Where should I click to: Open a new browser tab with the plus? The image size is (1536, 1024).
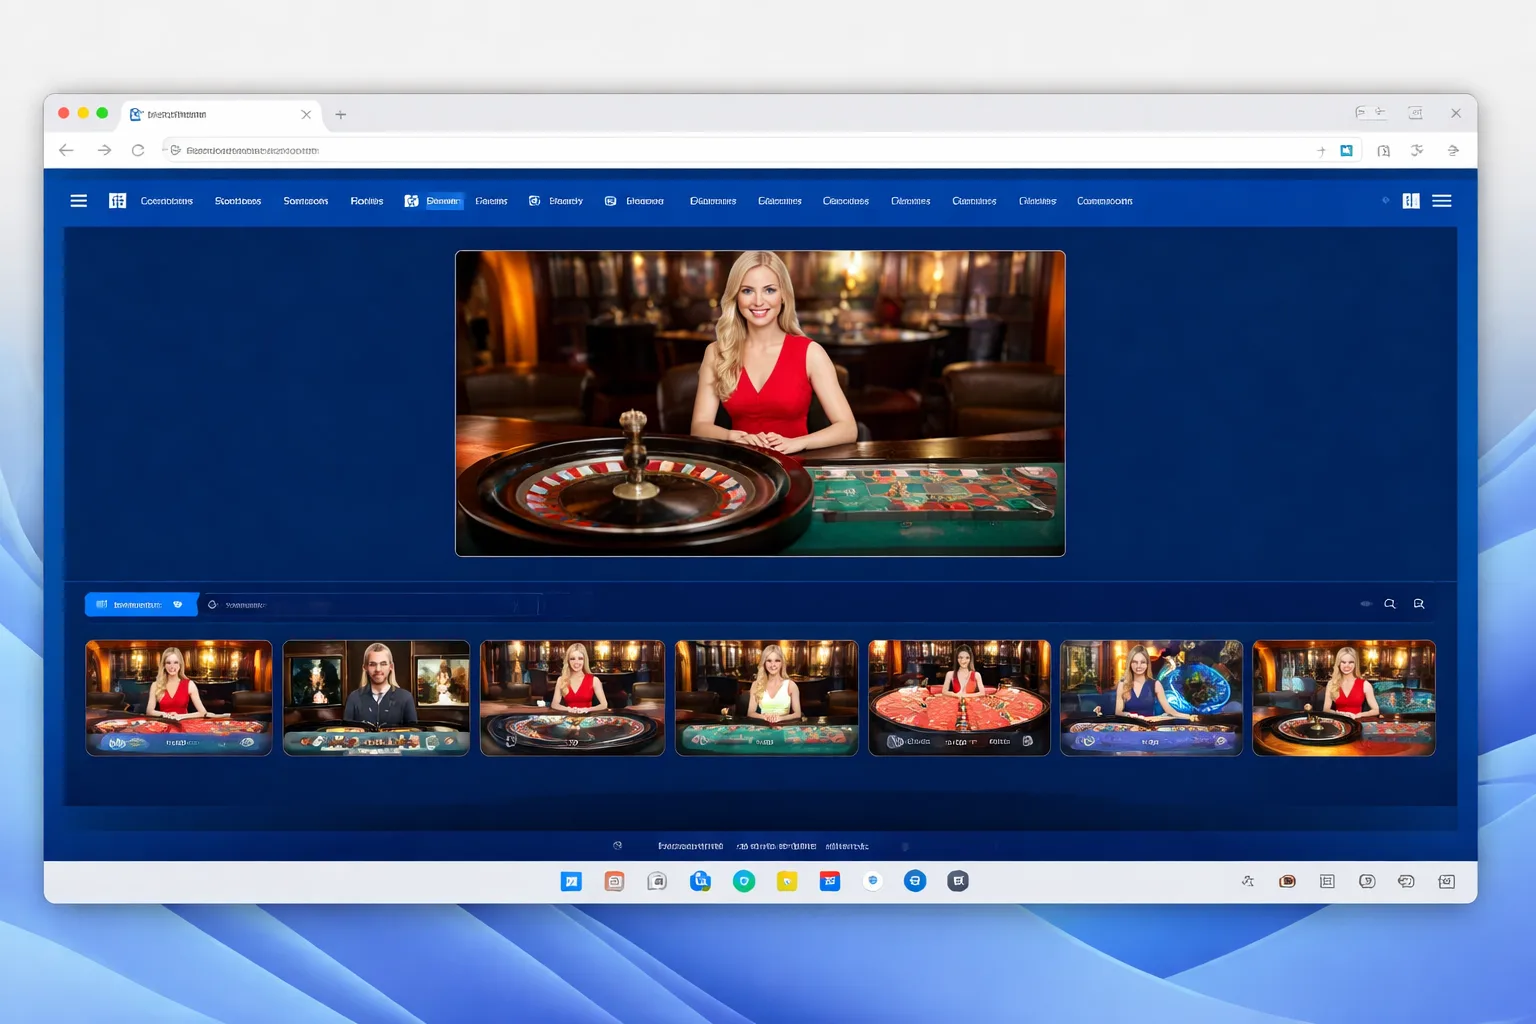pyautogui.click(x=340, y=115)
